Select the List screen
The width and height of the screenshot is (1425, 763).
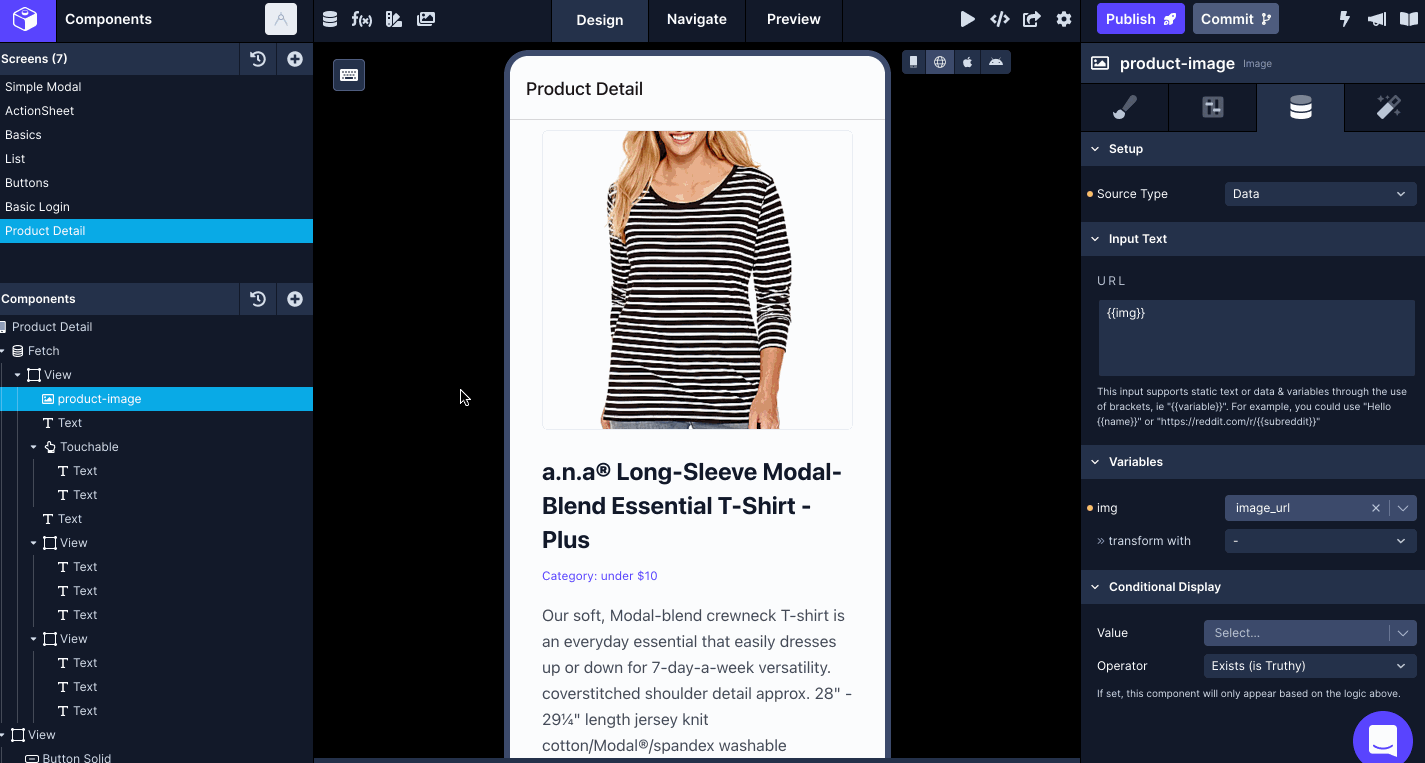point(156,159)
